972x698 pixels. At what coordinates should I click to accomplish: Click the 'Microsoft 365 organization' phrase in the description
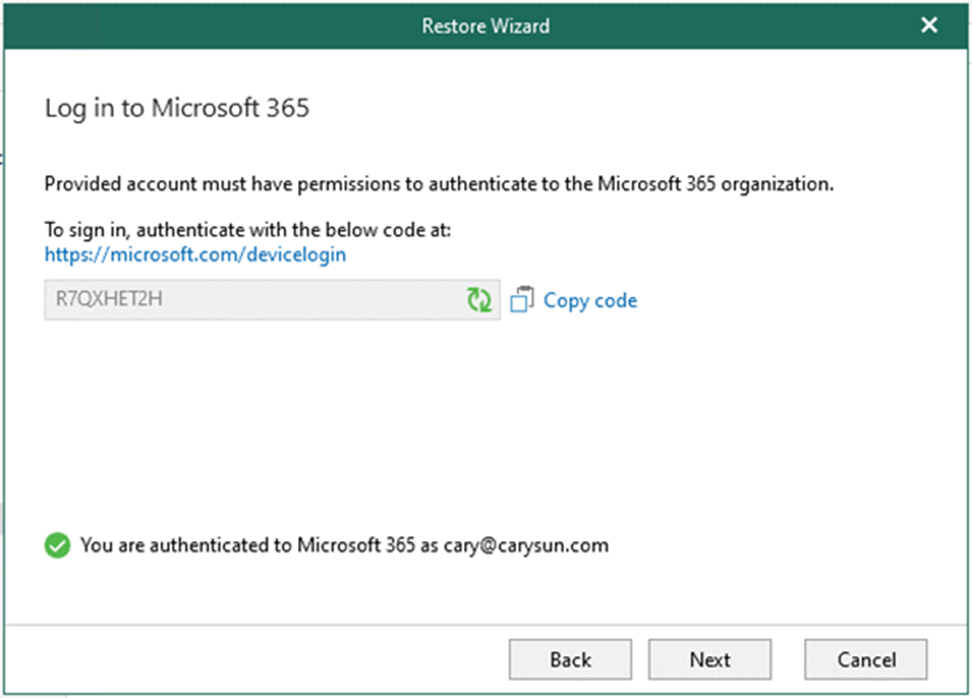(715, 185)
